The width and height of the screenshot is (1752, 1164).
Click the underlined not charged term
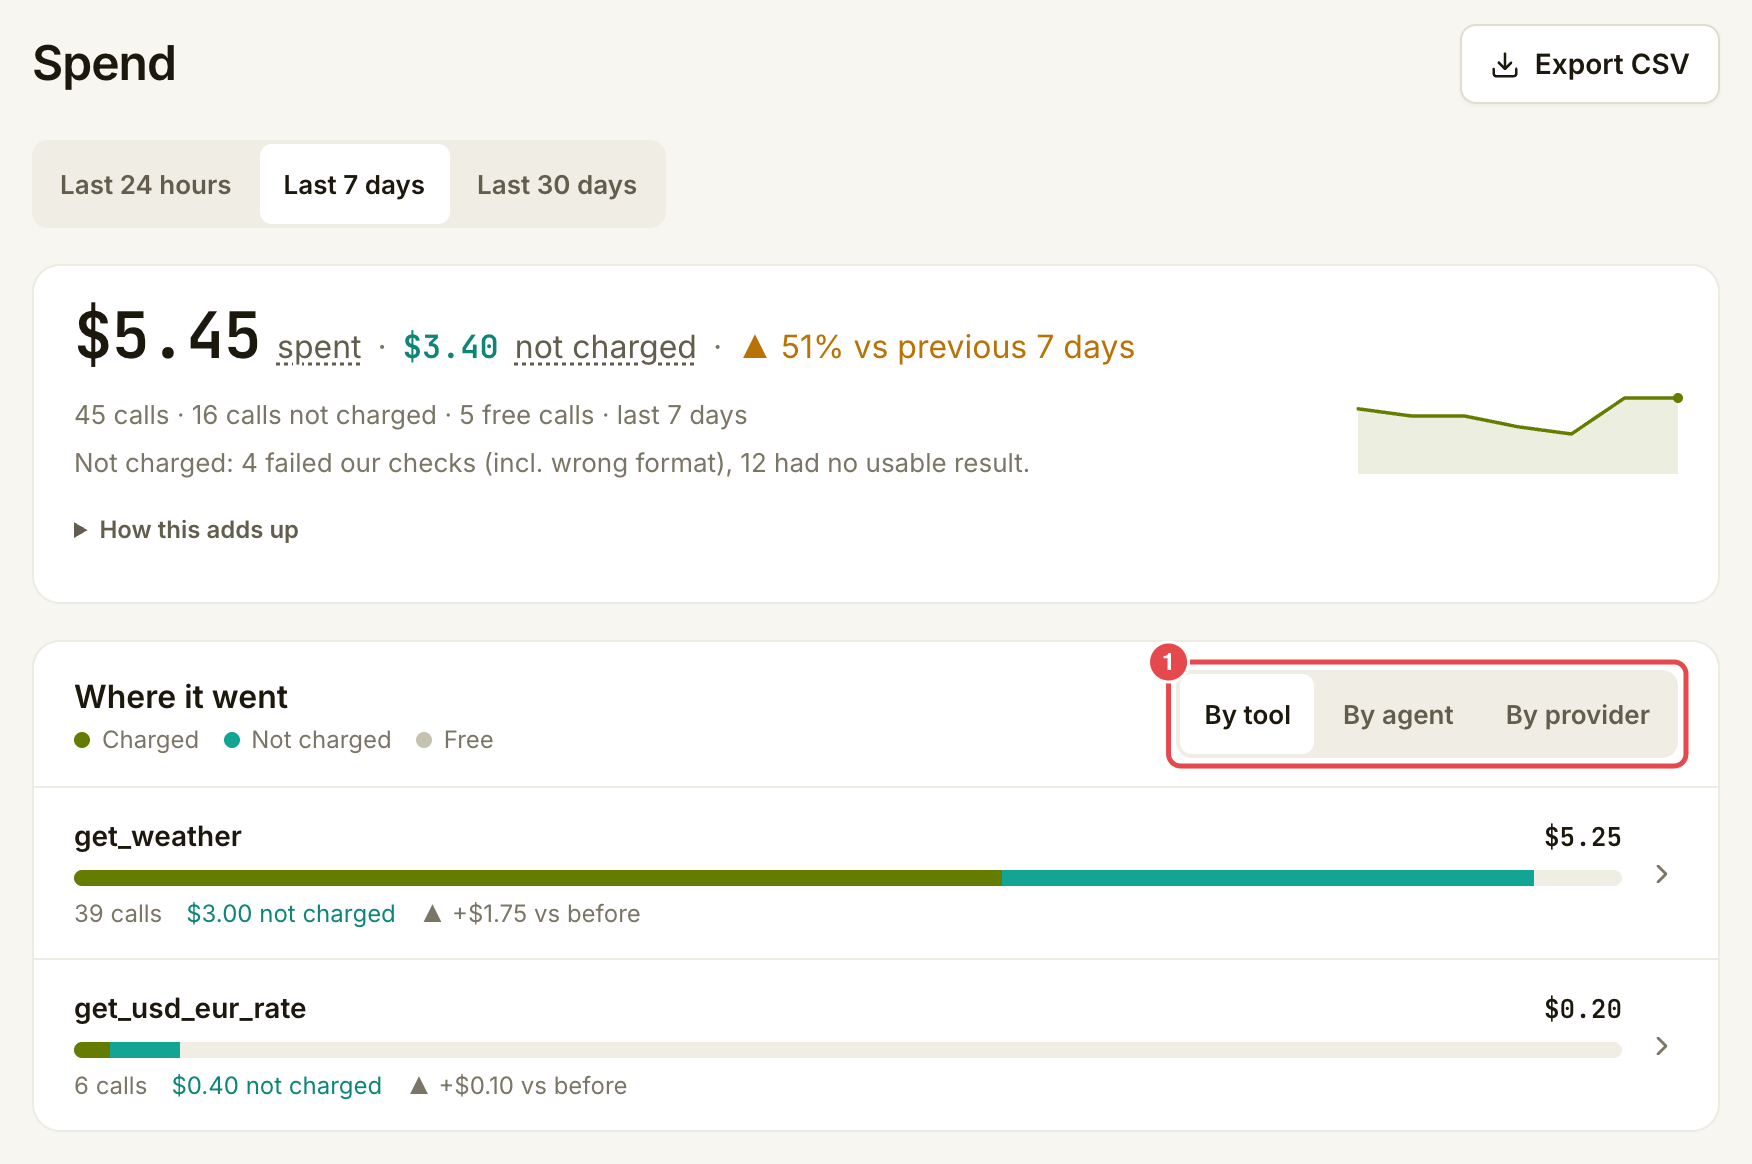point(605,347)
